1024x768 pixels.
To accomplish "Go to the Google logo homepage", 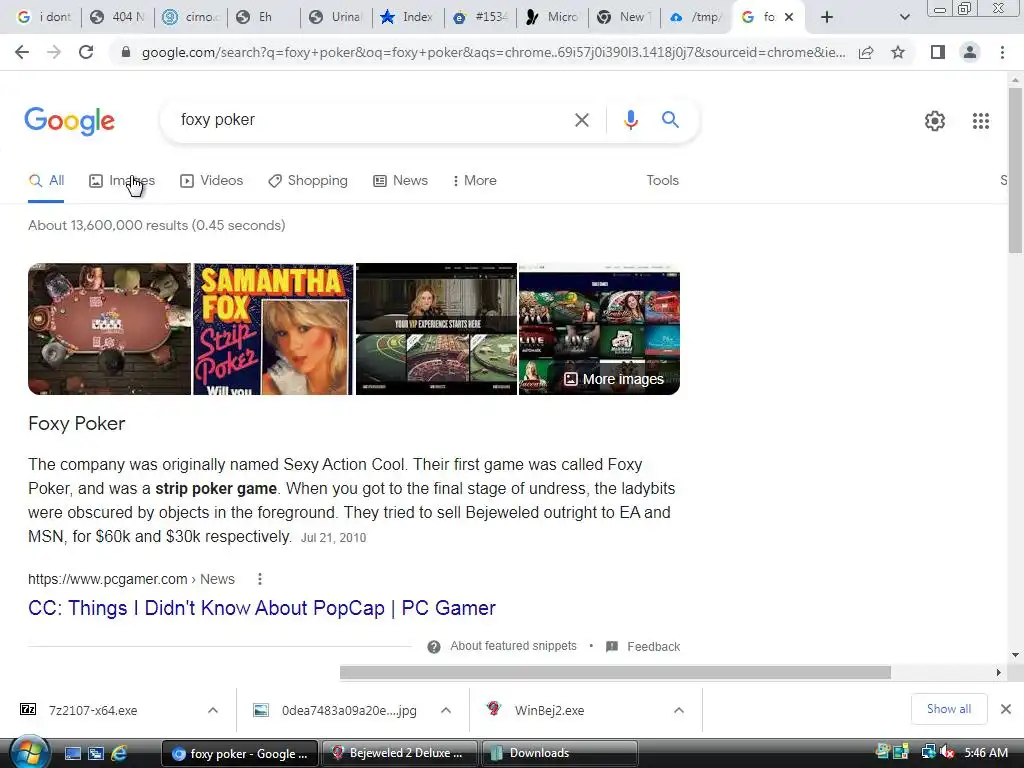I will pos(70,121).
